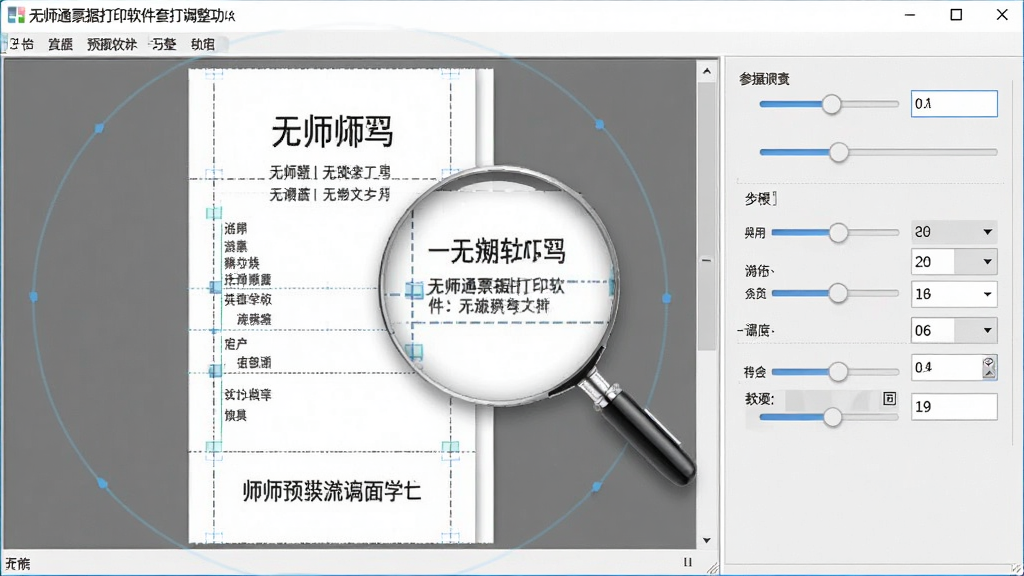Open the third, four-character menu bar item
This screenshot has width=1024, height=576.
click(x=112, y=44)
